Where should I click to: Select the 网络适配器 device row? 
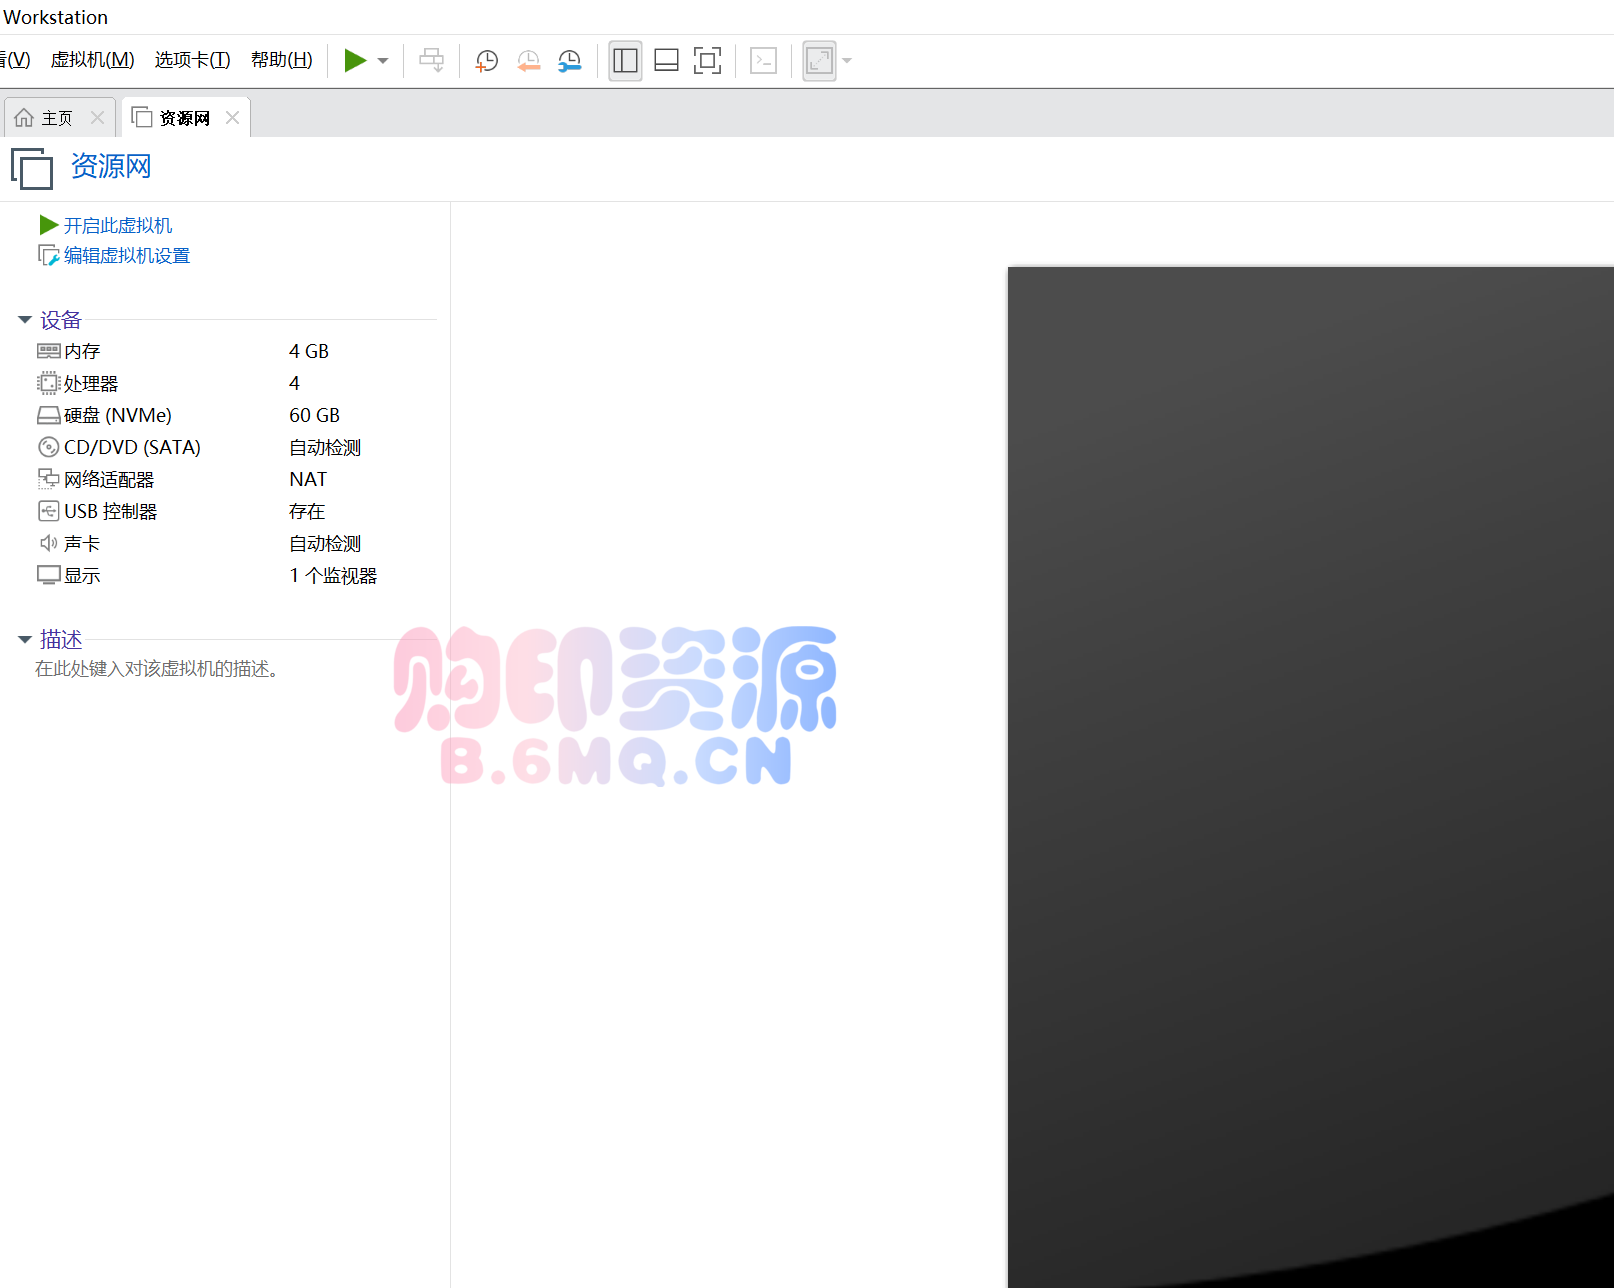[x=236, y=479]
